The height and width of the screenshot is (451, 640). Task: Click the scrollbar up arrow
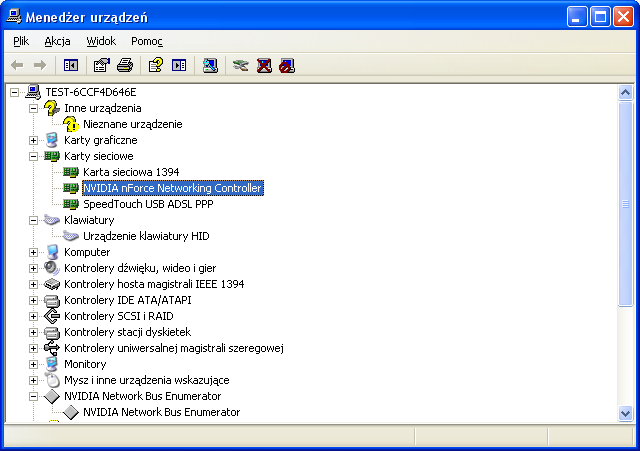click(x=625, y=93)
